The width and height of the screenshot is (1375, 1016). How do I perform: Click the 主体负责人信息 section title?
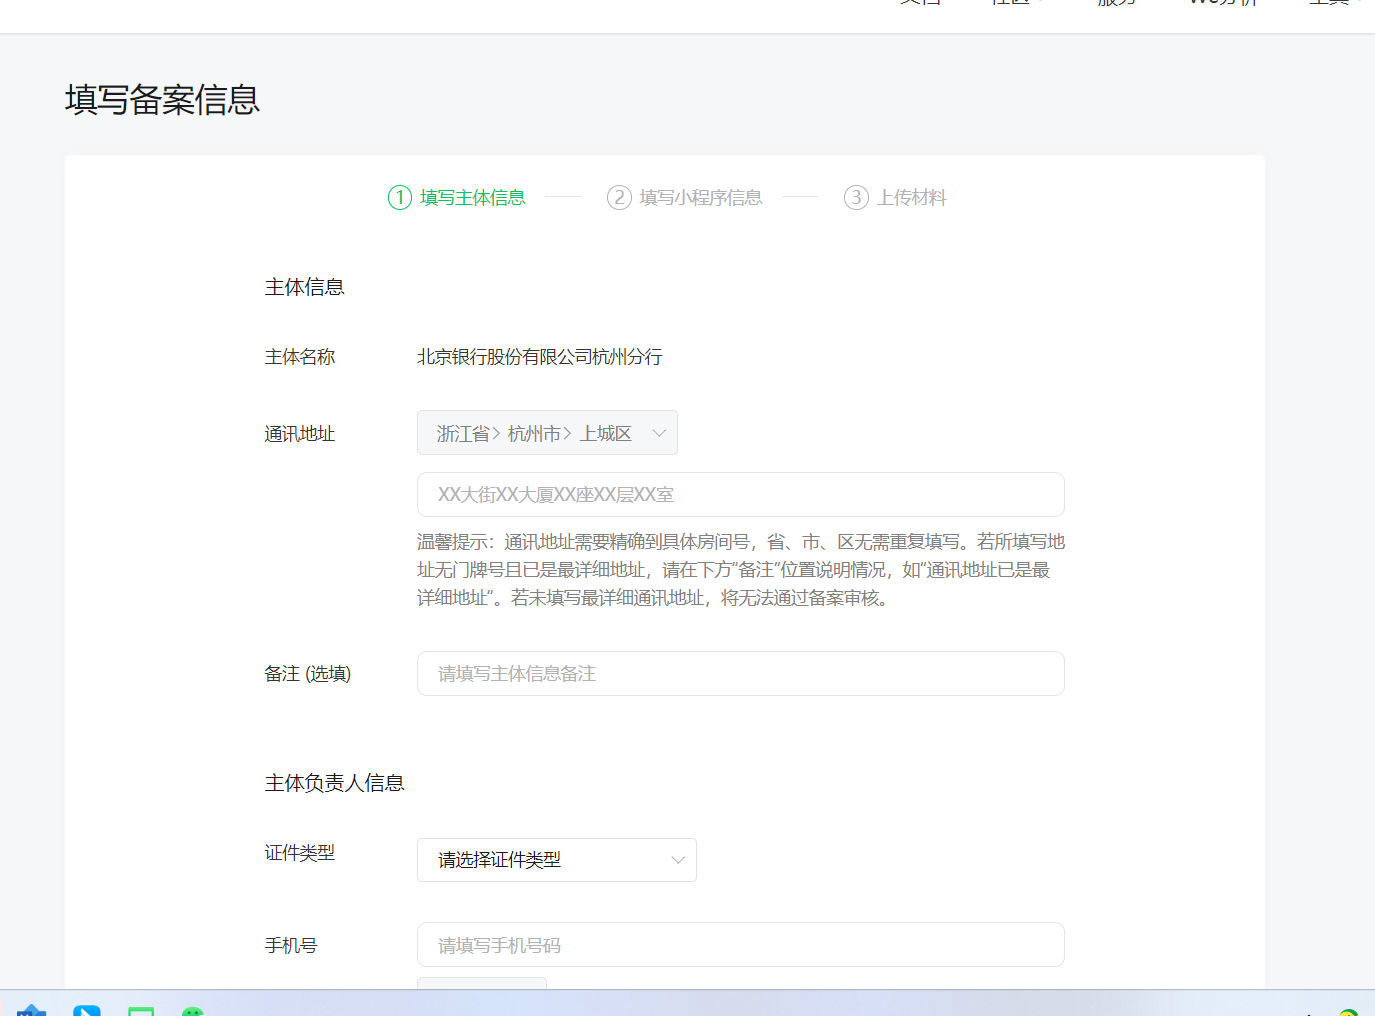335,783
